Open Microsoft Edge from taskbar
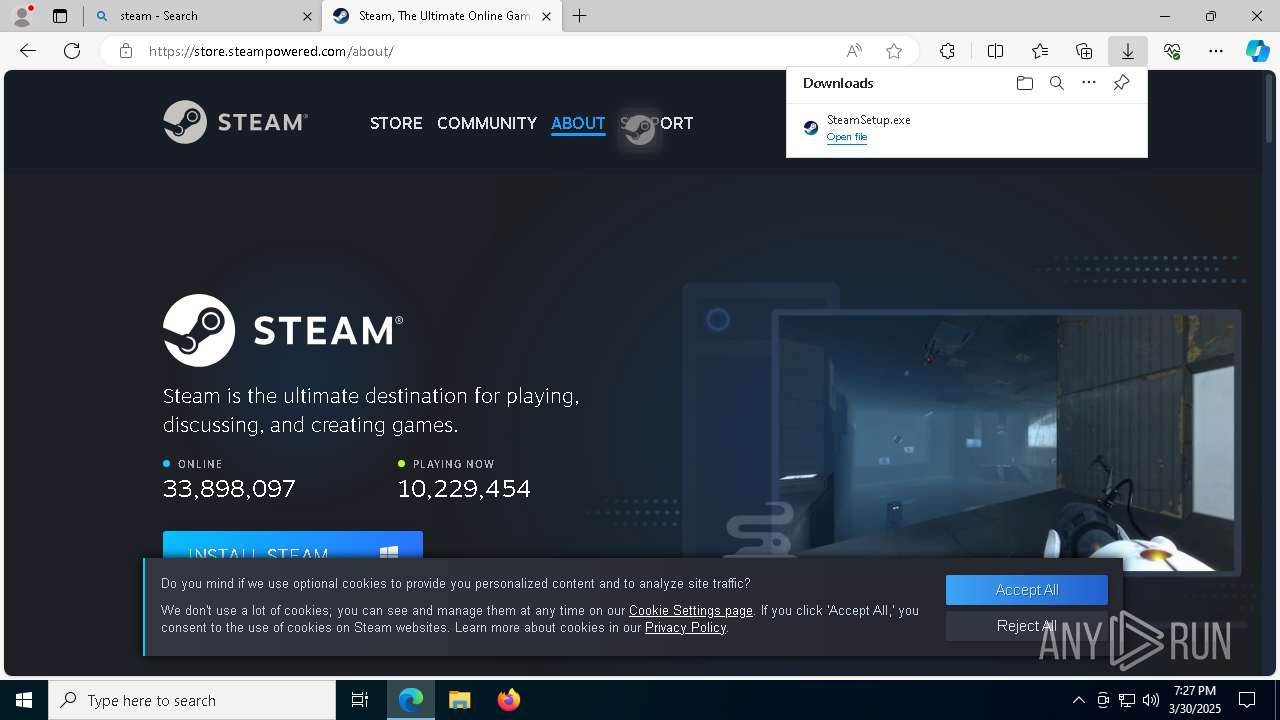The height and width of the screenshot is (720, 1280). (x=411, y=700)
